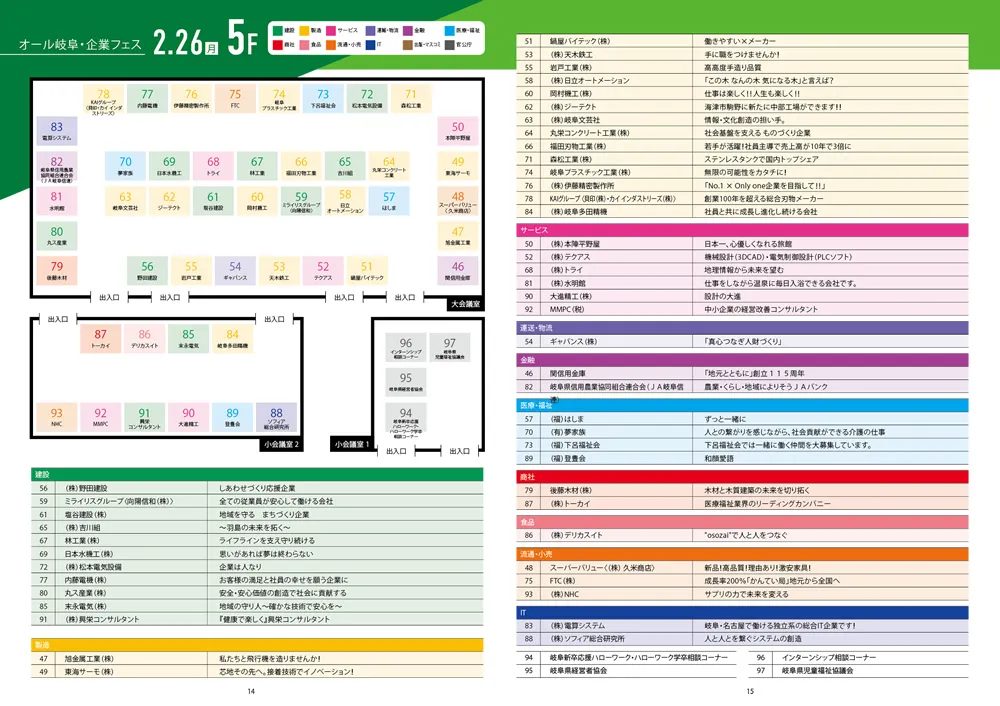Click the 大会議室 room label
Screen dimensions: 1000x706
point(466,304)
